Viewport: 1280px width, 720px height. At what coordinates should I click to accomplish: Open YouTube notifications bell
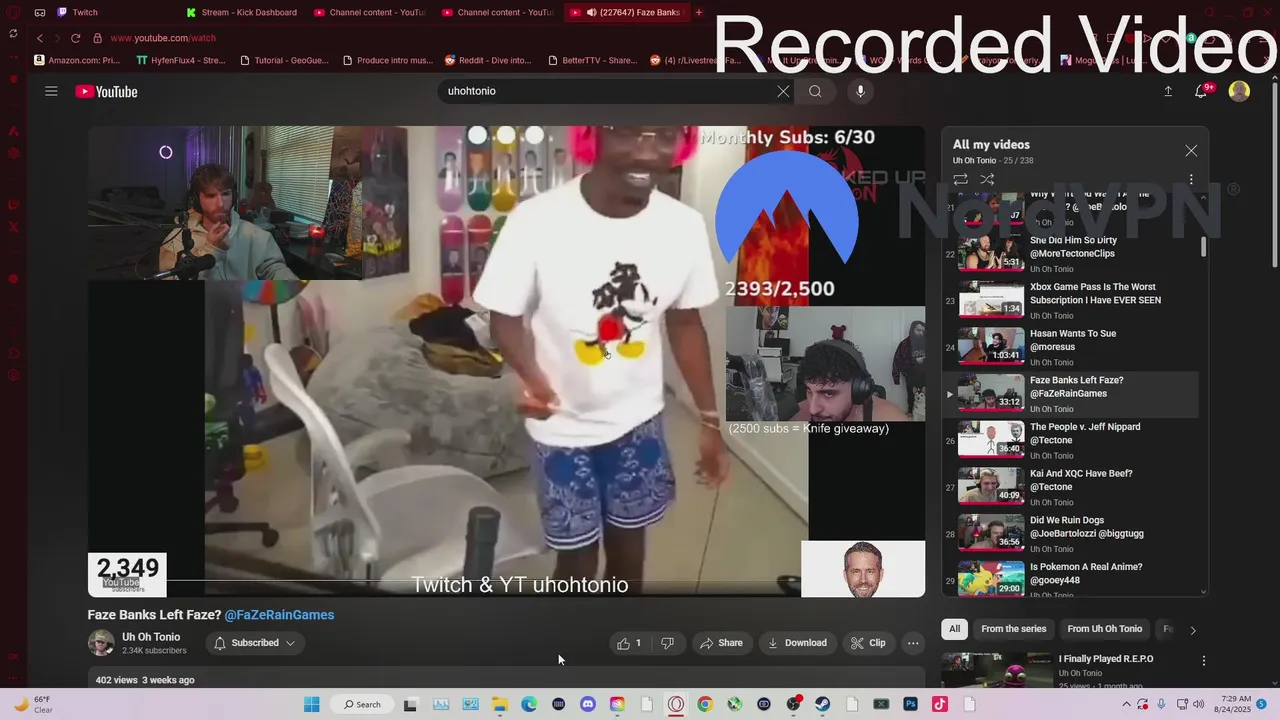pyautogui.click(x=1203, y=91)
